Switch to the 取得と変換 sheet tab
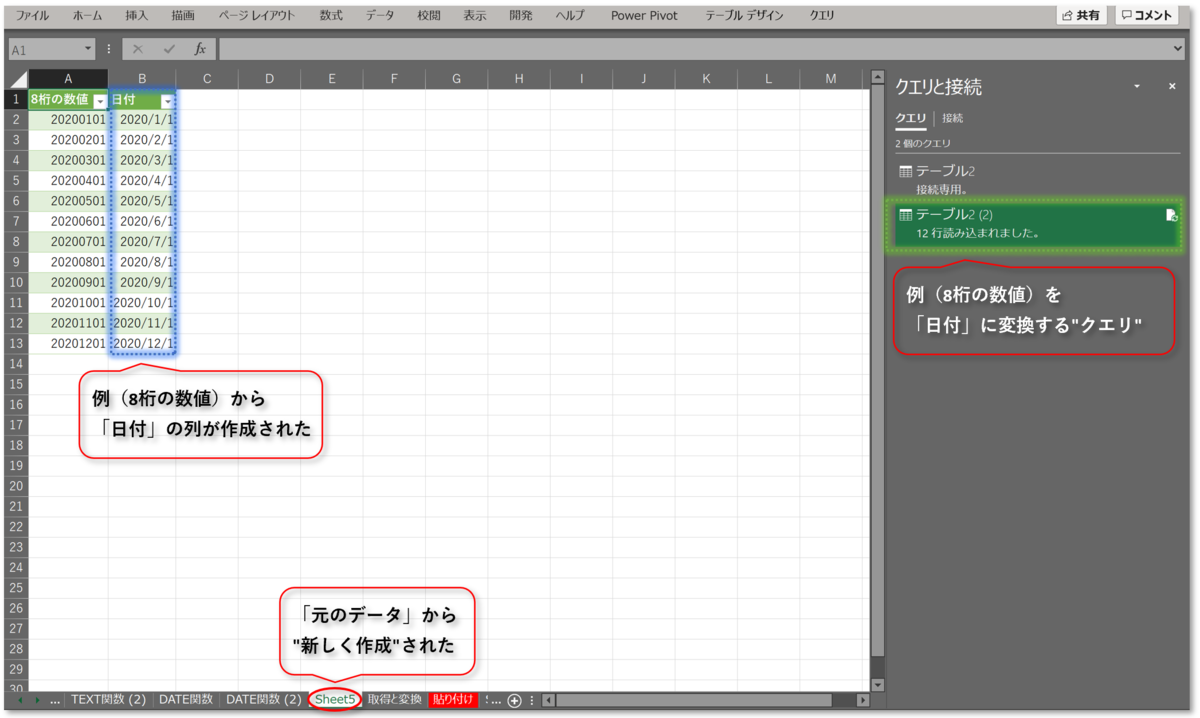Image resolution: width=1200 pixels, height=718 pixels. coord(395,700)
